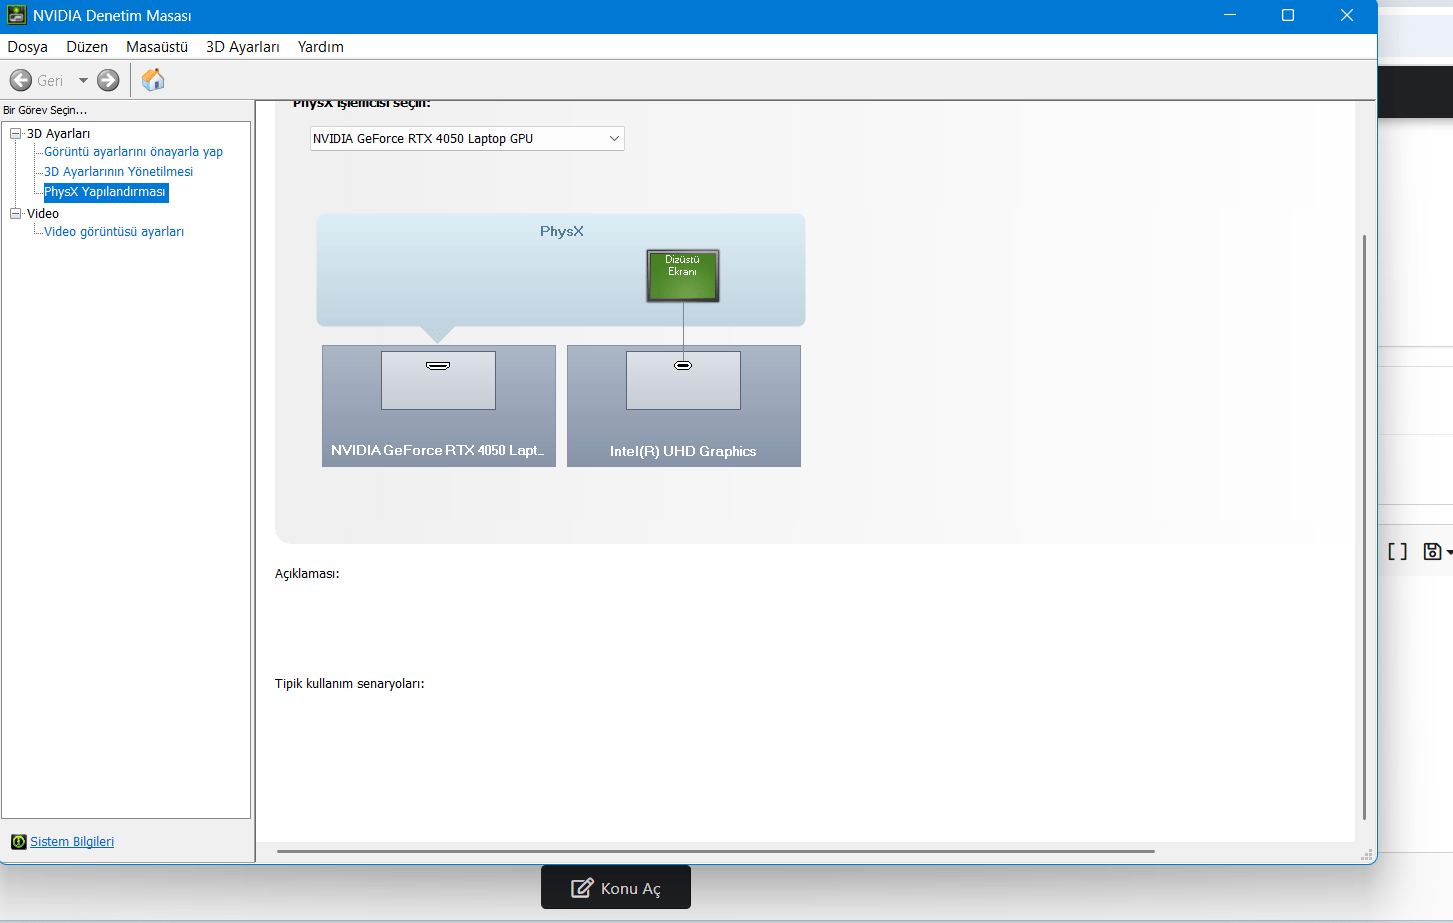Collapse the Video tree node

pos(15,213)
